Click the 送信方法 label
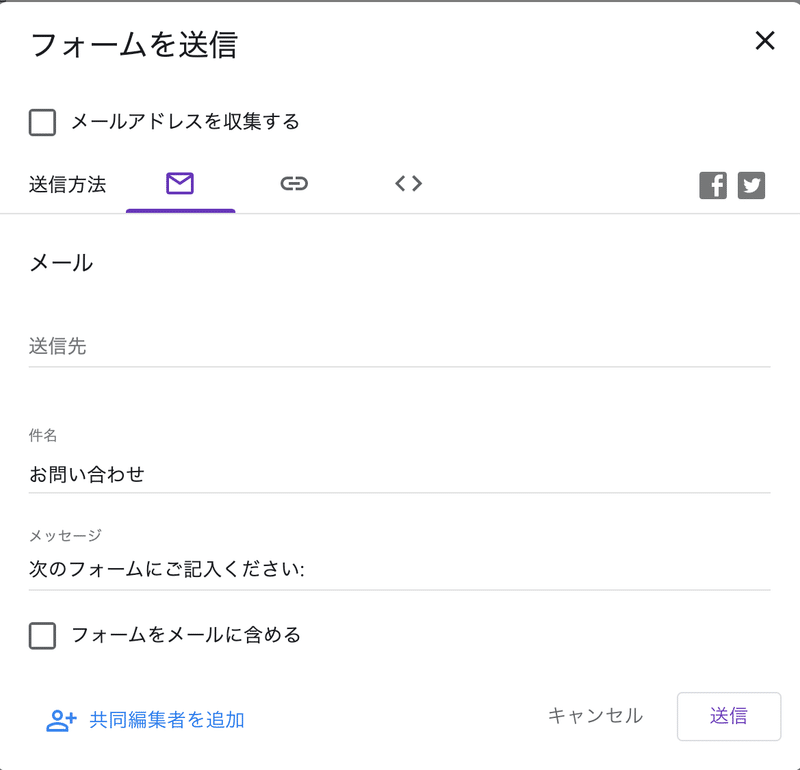This screenshot has height=770, width=800. point(67,185)
